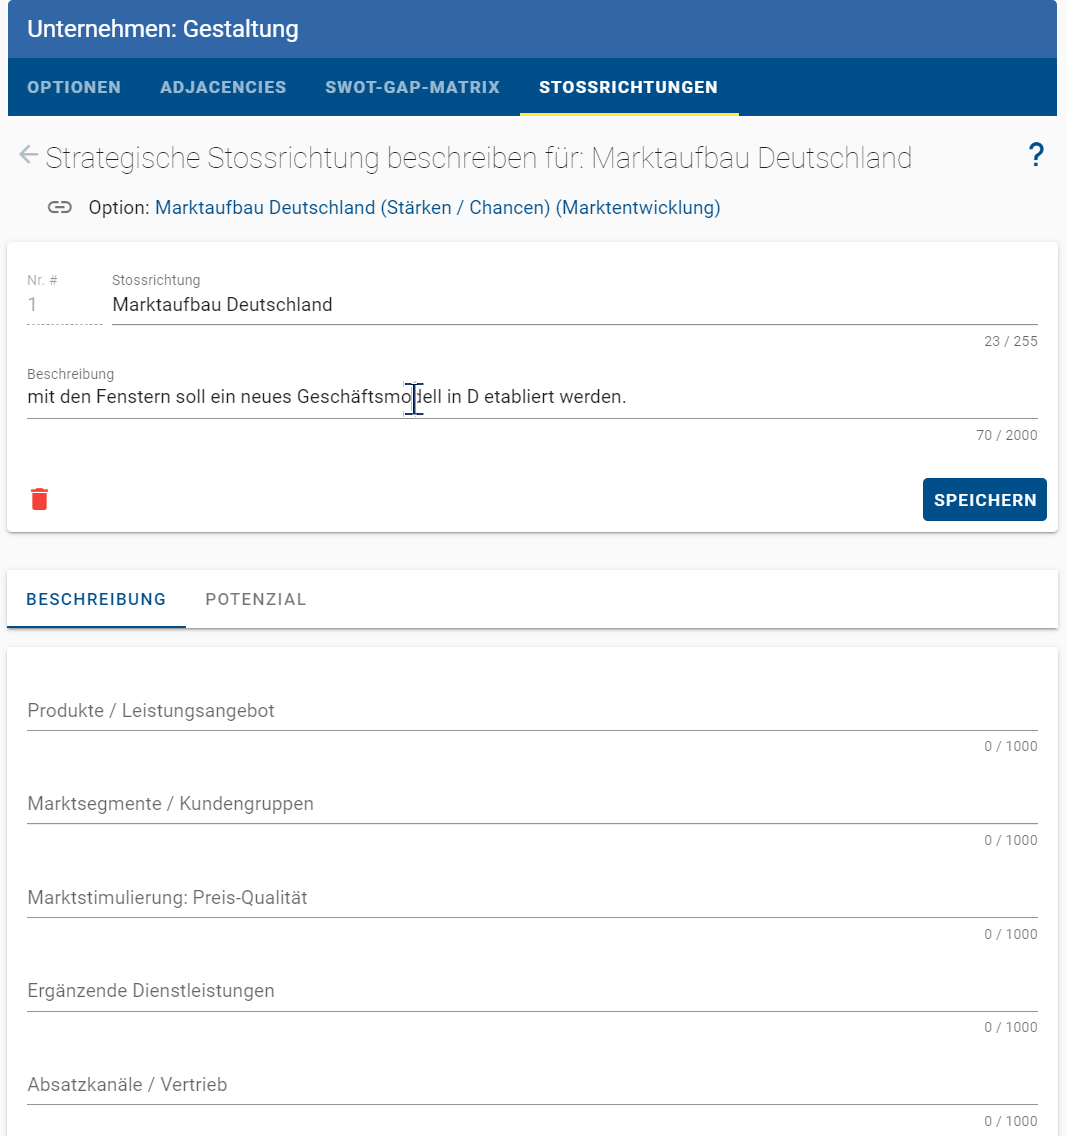Image resolution: width=1067 pixels, height=1136 pixels.
Task: Click the link chain icon beside Option
Action: [59, 208]
